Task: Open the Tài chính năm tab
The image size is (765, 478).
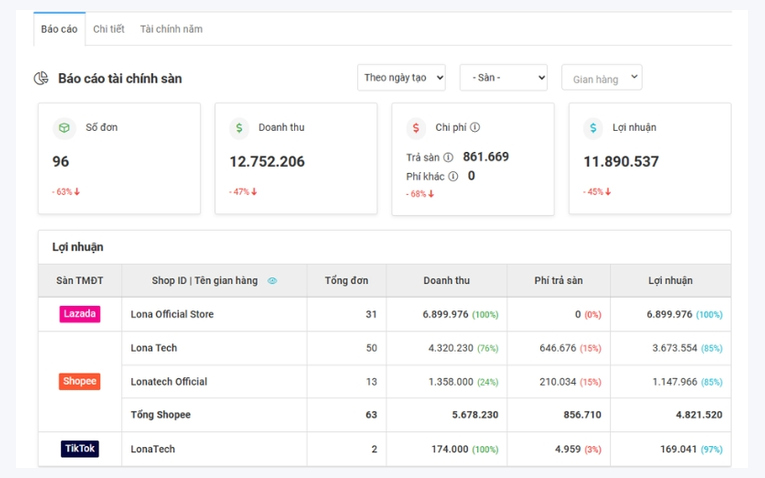Action: click(171, 29)
